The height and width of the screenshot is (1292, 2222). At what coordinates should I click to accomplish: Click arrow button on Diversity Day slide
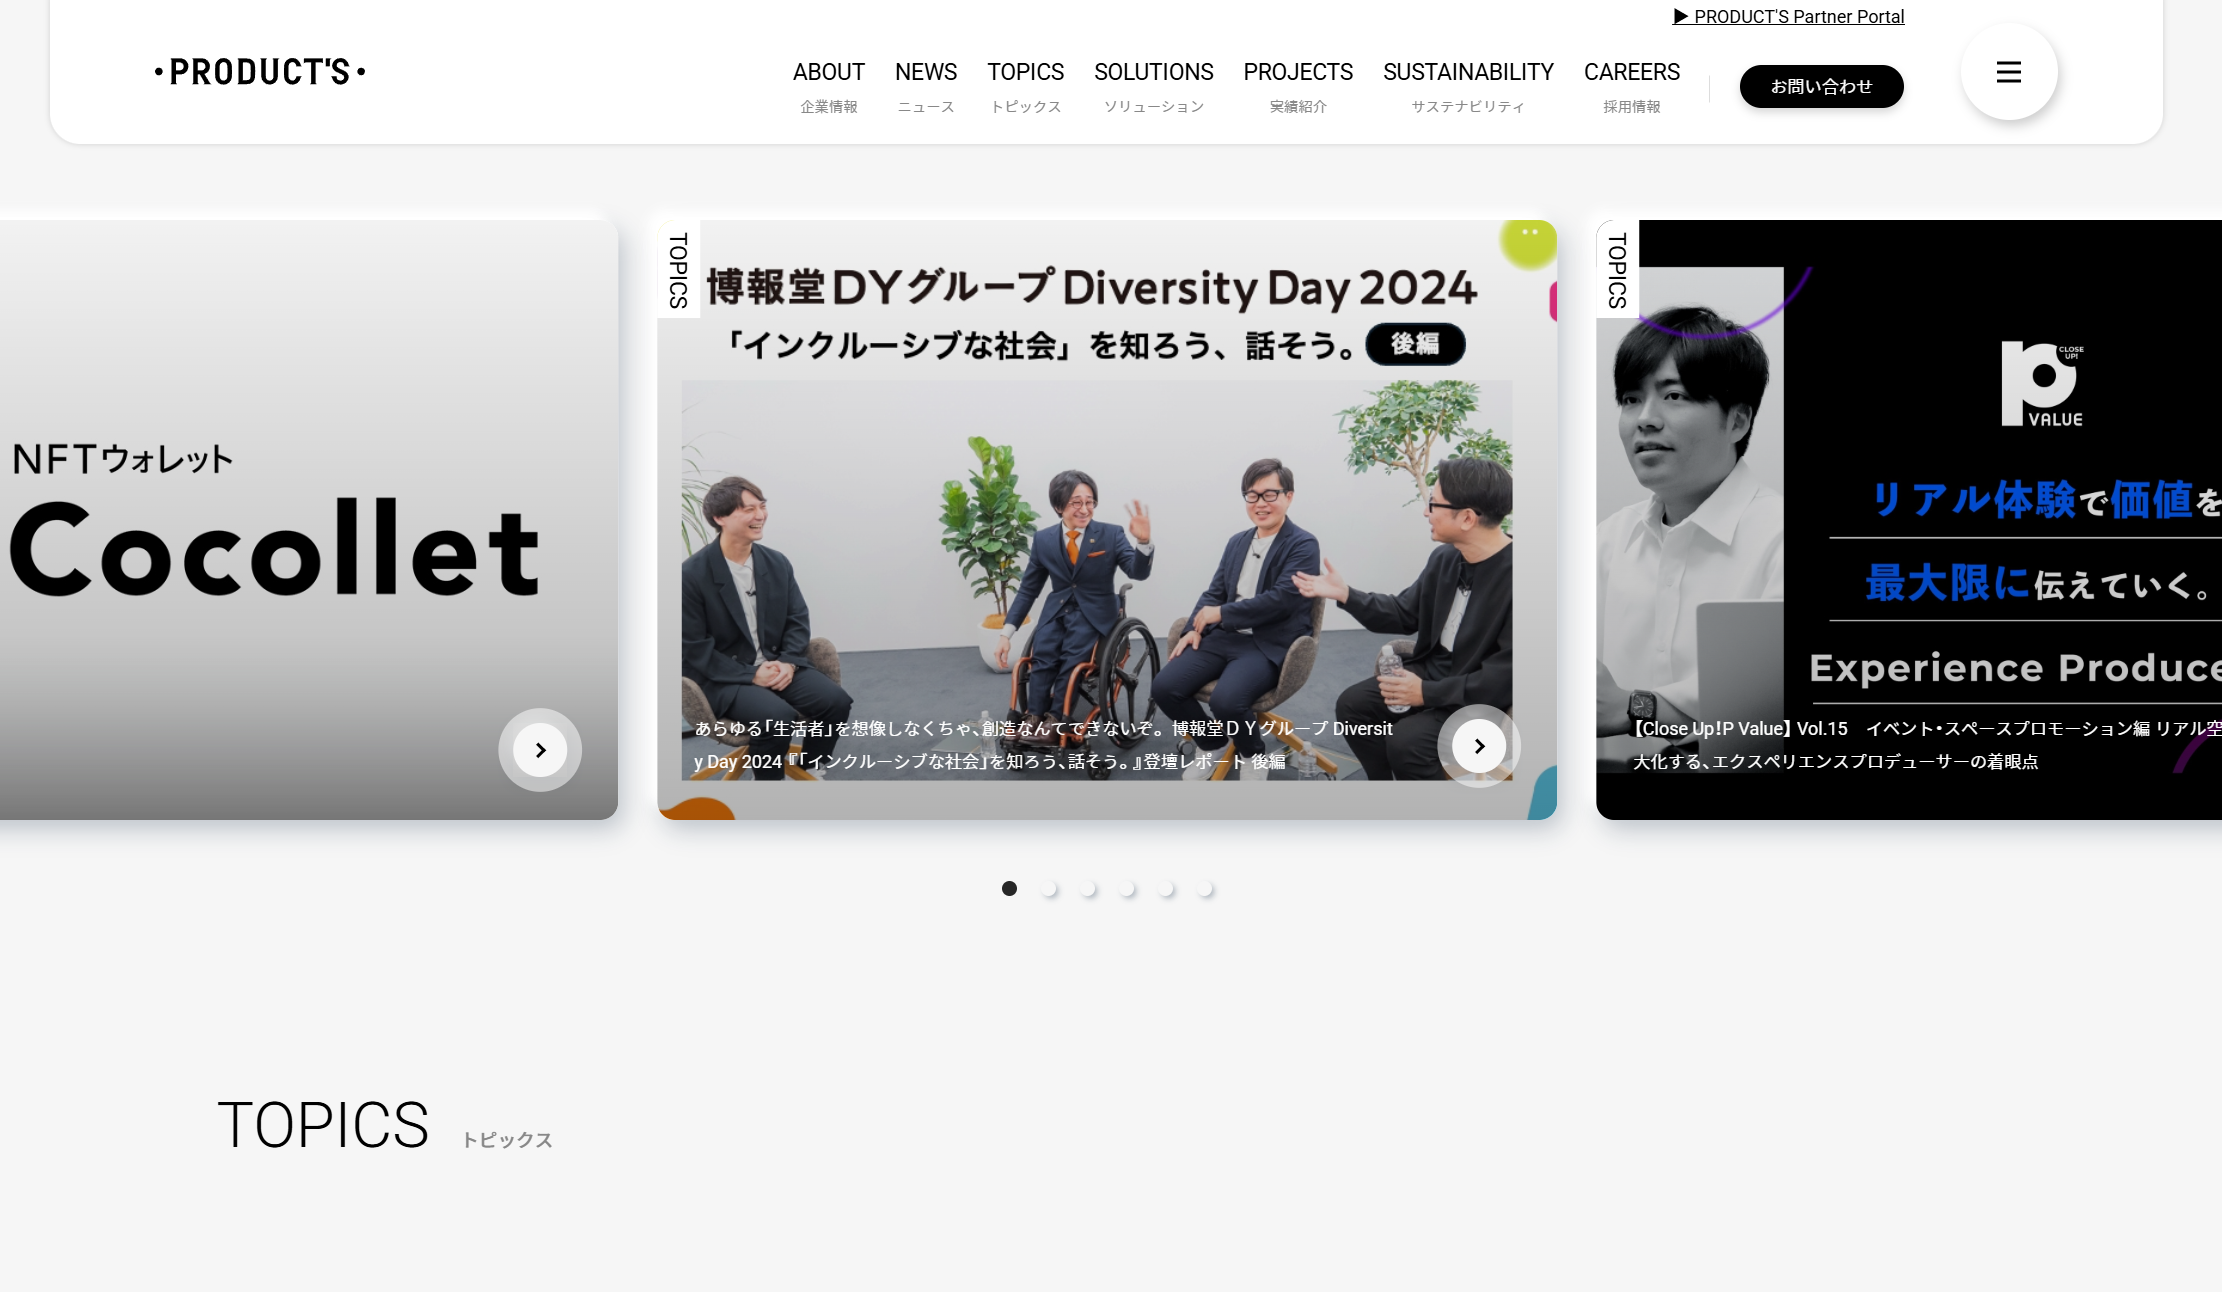click(1479, 746)
